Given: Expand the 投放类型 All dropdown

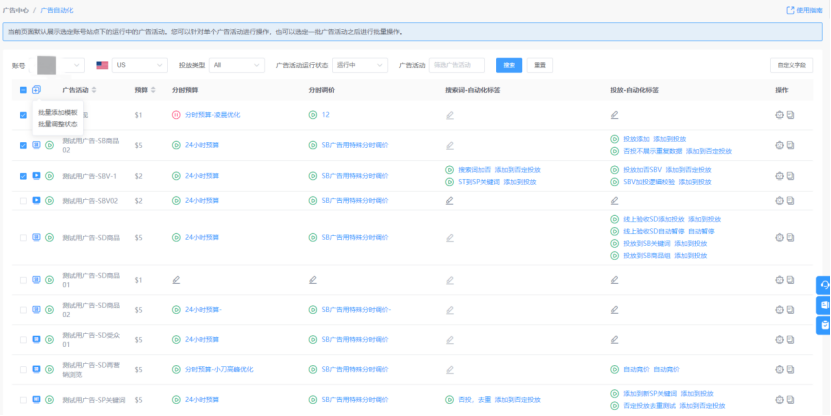Looking at the screenshot, I should 236,65.
